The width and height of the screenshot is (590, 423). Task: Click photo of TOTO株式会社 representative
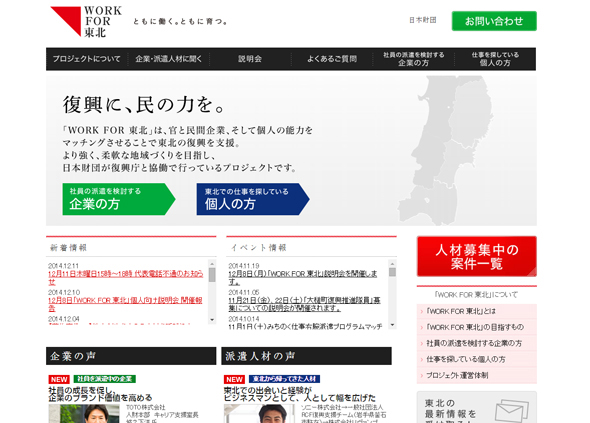click(85, 414)
